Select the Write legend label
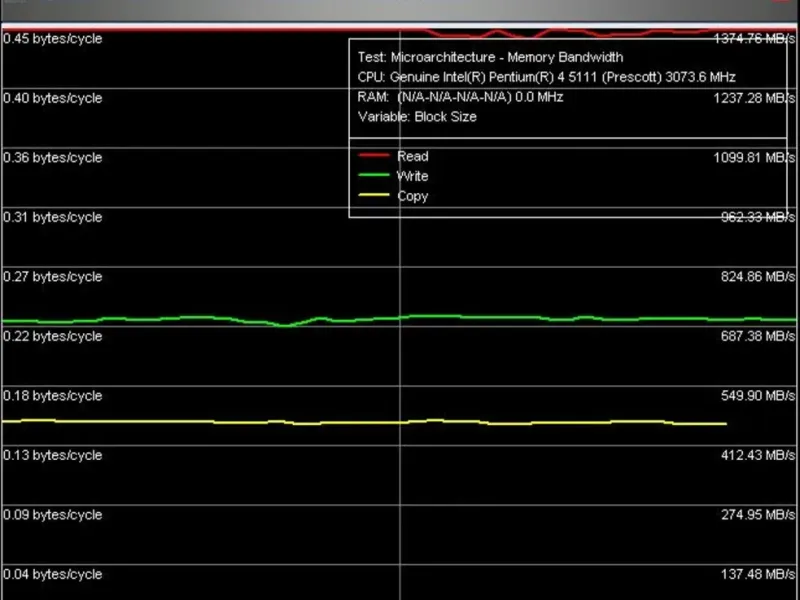 (412, 176)
